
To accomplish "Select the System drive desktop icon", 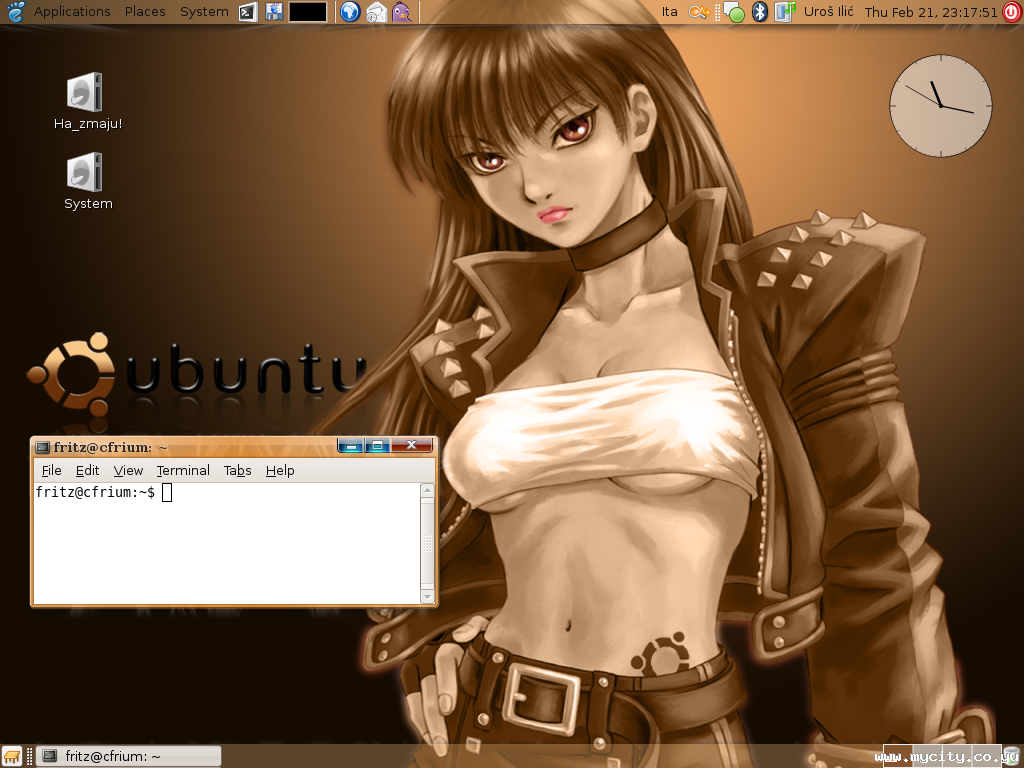I will pos(88,182).
